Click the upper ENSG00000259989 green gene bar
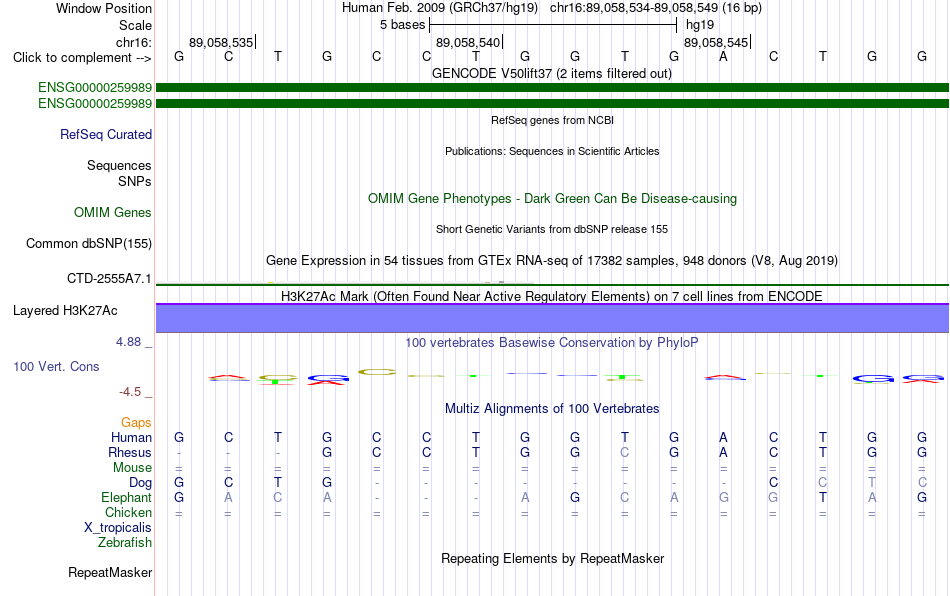Viewport: 950px width, 596px height. pyautogui.click(x=552, y=88)
